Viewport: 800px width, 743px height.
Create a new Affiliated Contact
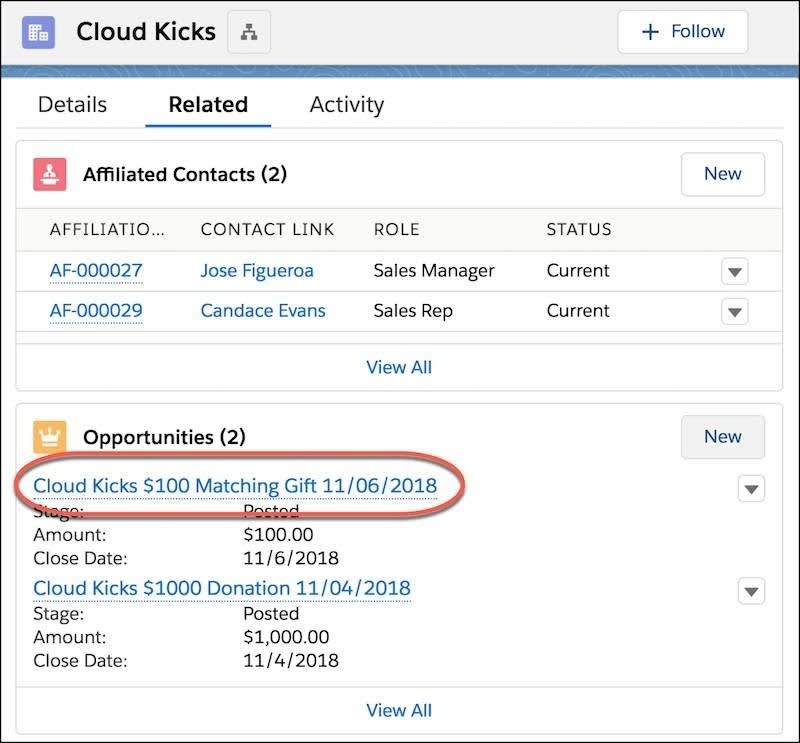click(x=722, y=173)
